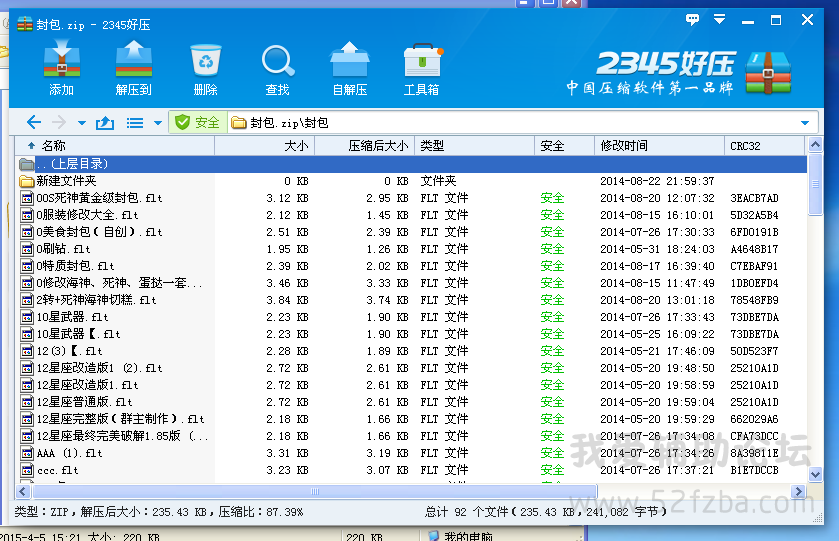Click file icon of 0刷钻.flt
839x541 pixels.
pyautogui.click(x=27, y=249)
